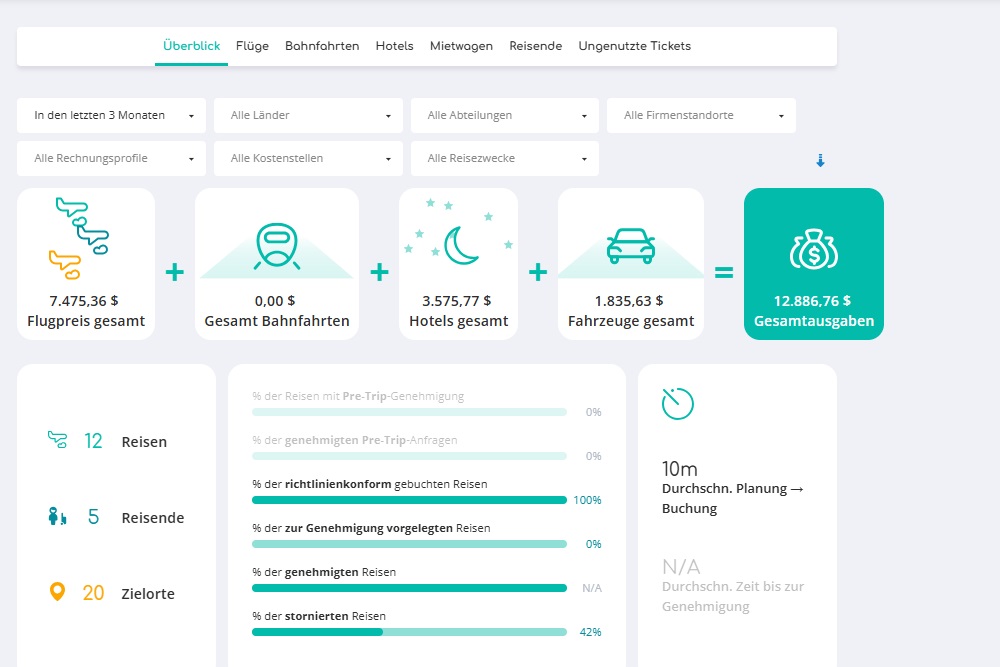Open the In den letzten 3 Monaten dropdown
Image resolution: width=1000 pixels, height=667 pixels.
[x=111, y=115]
